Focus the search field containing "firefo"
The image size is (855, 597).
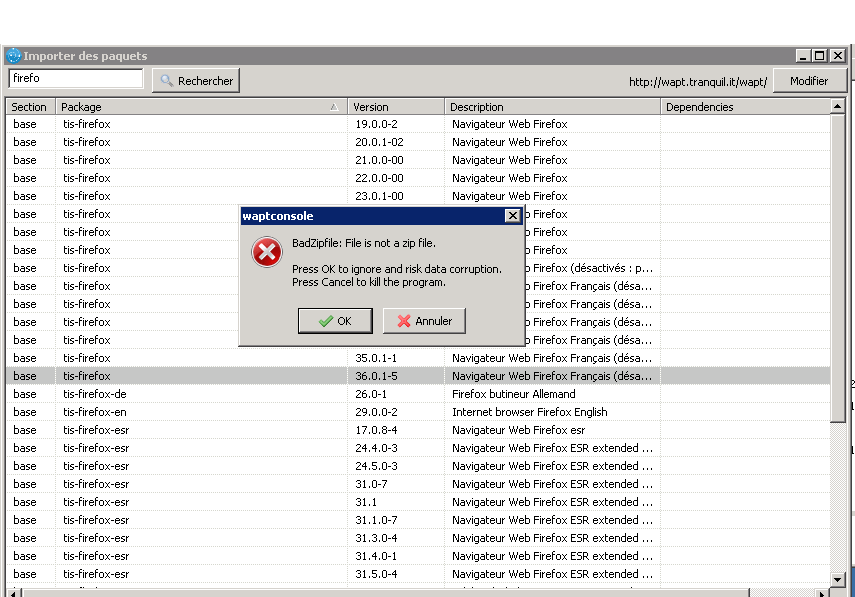pyautogui.click(x=76, y=78)
